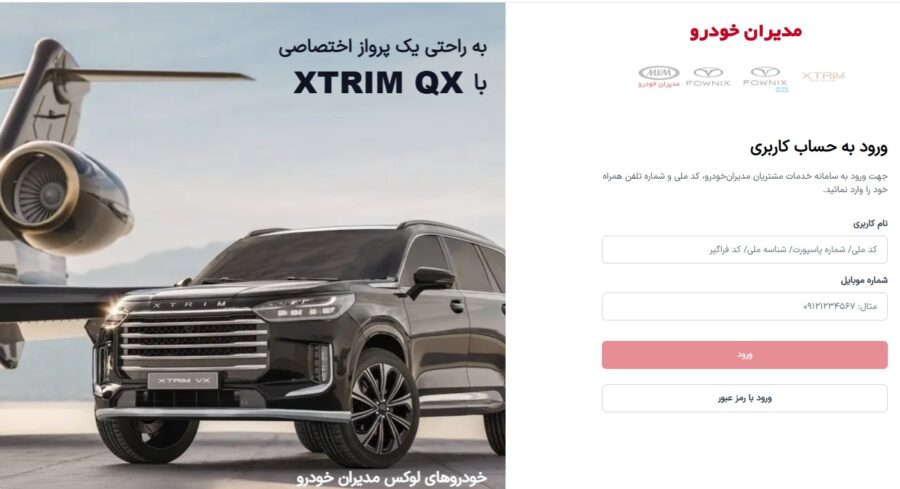Screen dimensions: 900x489
Task: Click the faded XTRIM brand logo
Action: point(823,76)
